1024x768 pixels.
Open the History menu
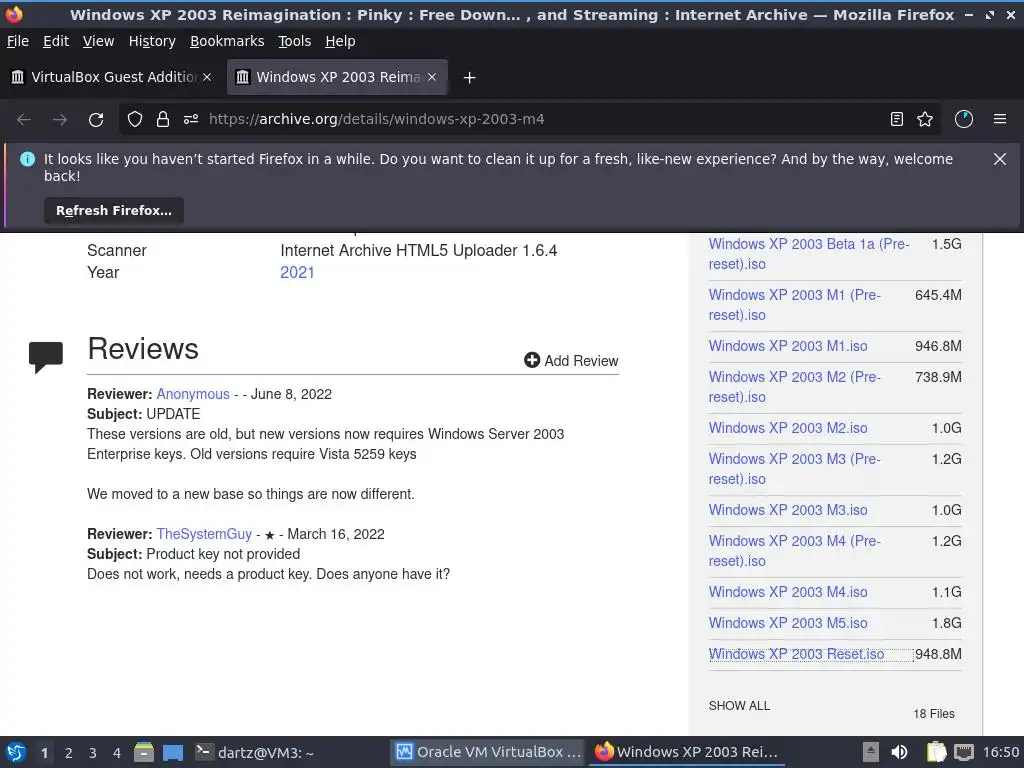(x=152, y=41)
